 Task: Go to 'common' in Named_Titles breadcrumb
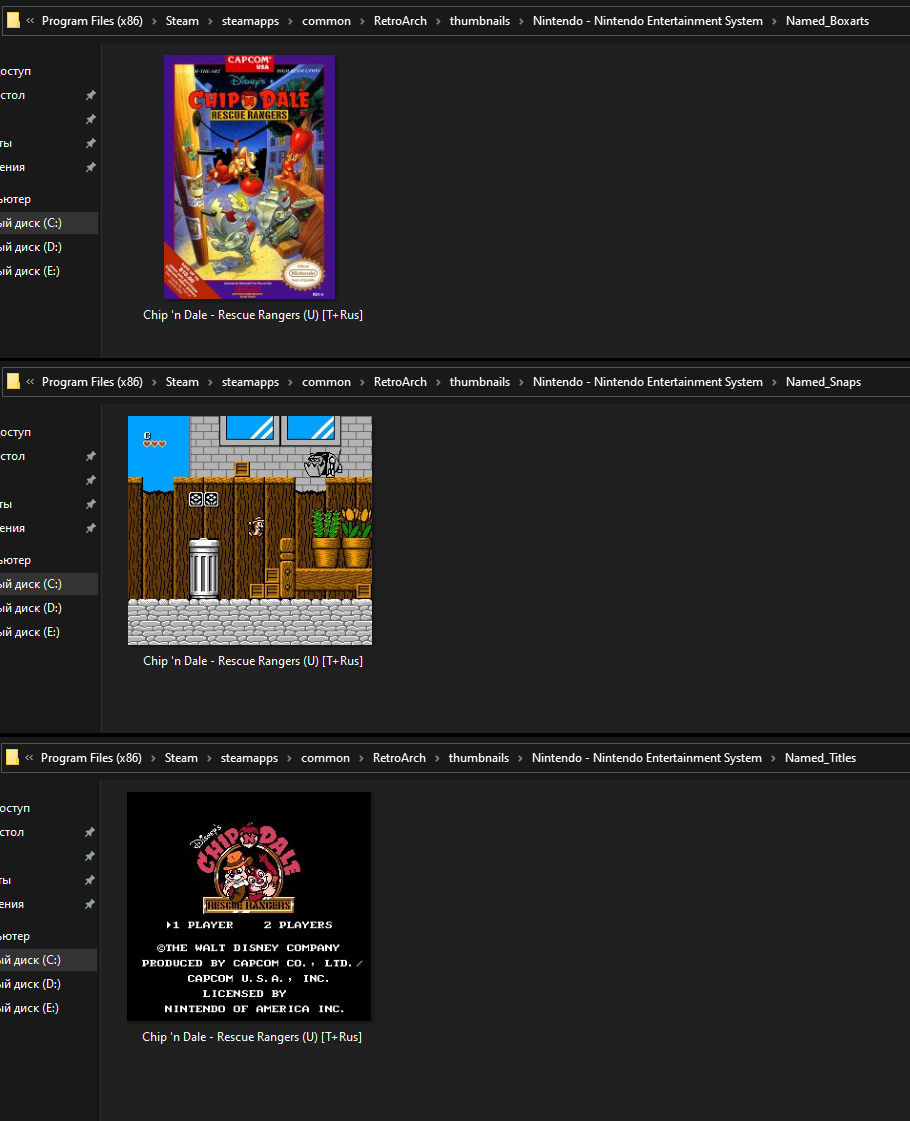325,758
